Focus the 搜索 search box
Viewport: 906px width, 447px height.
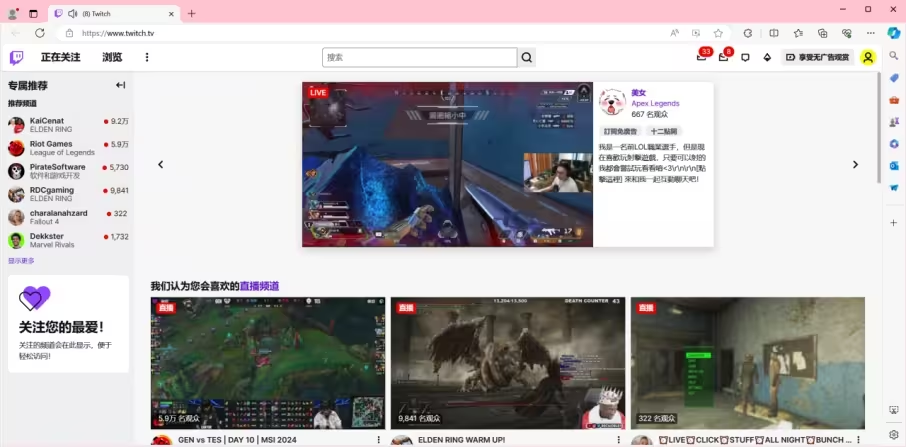(419, 57)
